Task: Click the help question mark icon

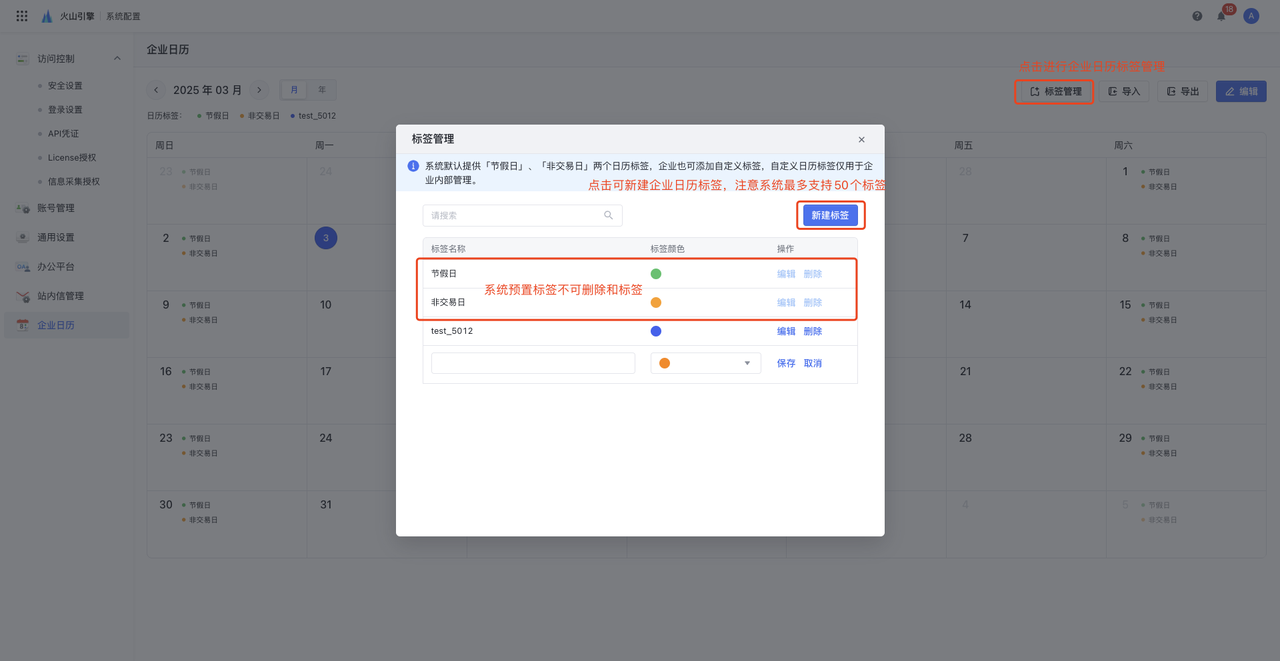Action: [1197, 16]
